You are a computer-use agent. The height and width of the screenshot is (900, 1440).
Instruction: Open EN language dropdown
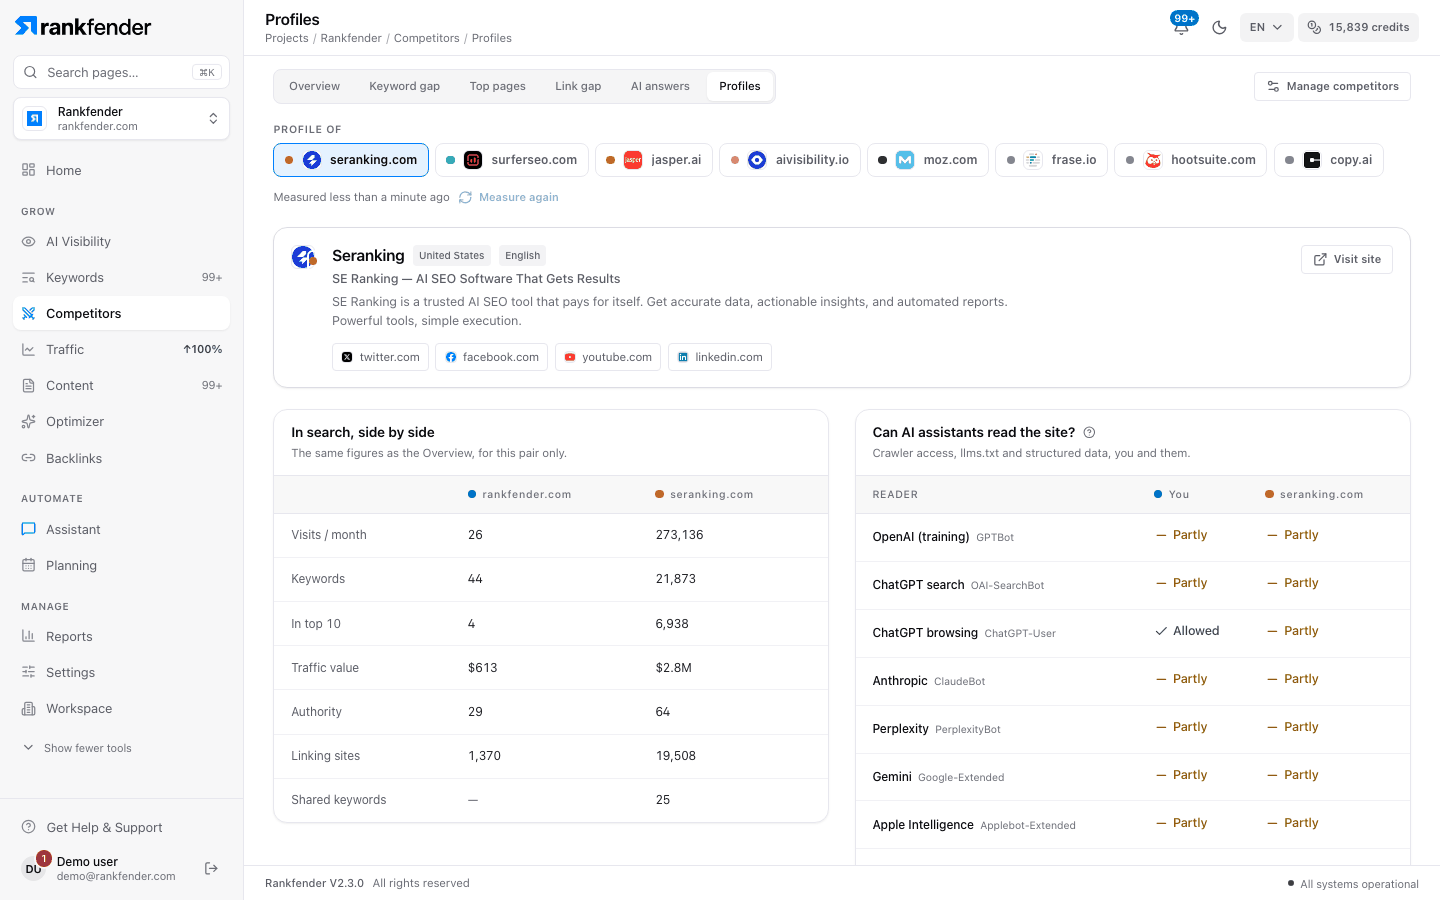[1266, 27]
